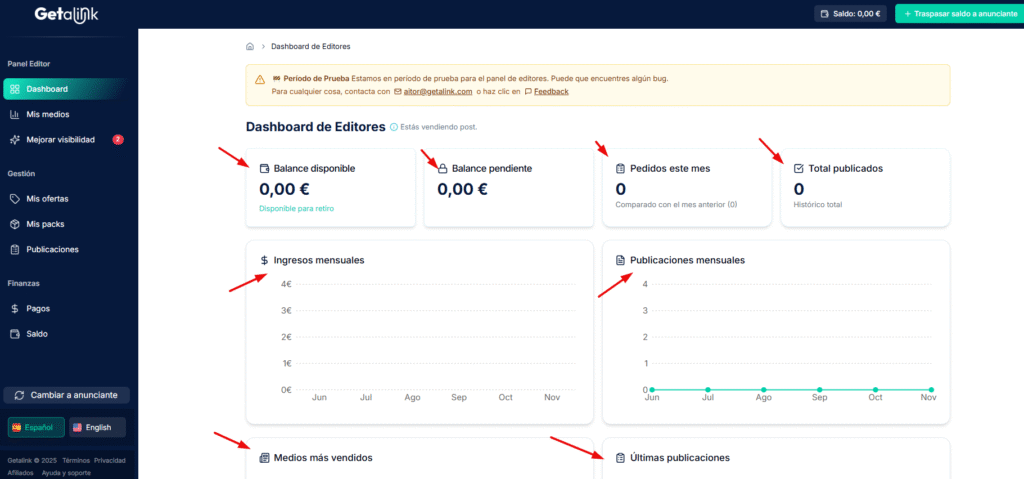Click the clipboard icon on Últimas publicaciones
The image size is (1024, 479).
(620, 458)
